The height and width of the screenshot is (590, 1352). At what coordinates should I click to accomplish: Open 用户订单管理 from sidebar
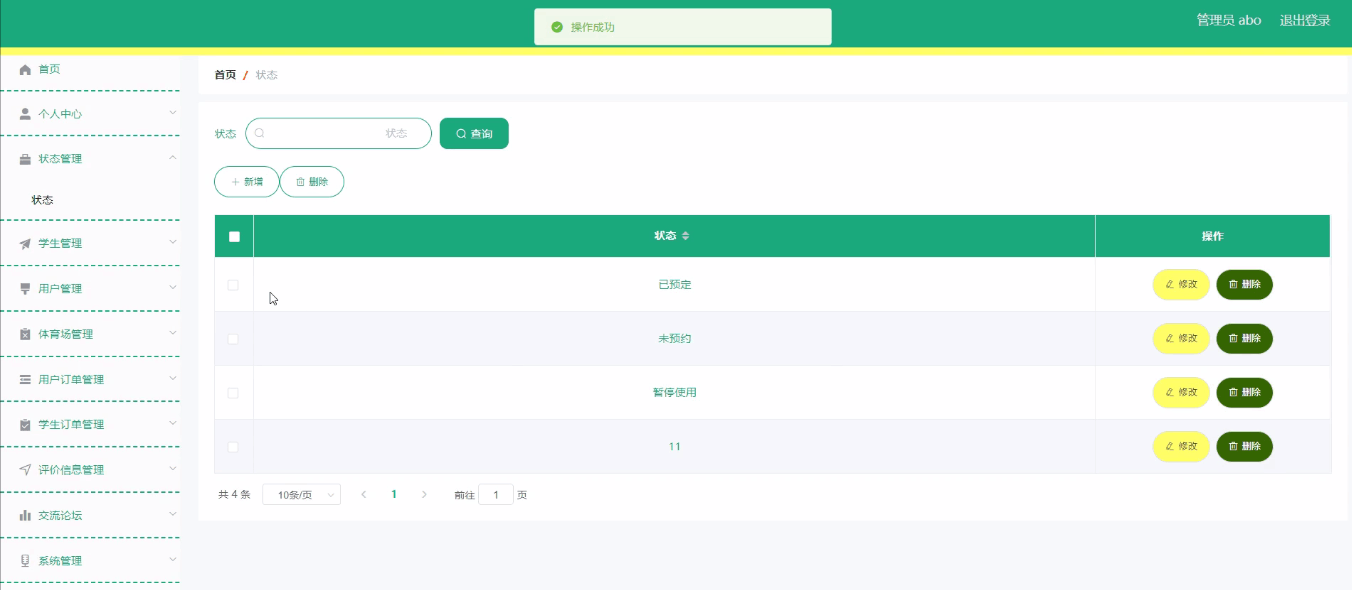pyautogui.click(x=91, y=378)
